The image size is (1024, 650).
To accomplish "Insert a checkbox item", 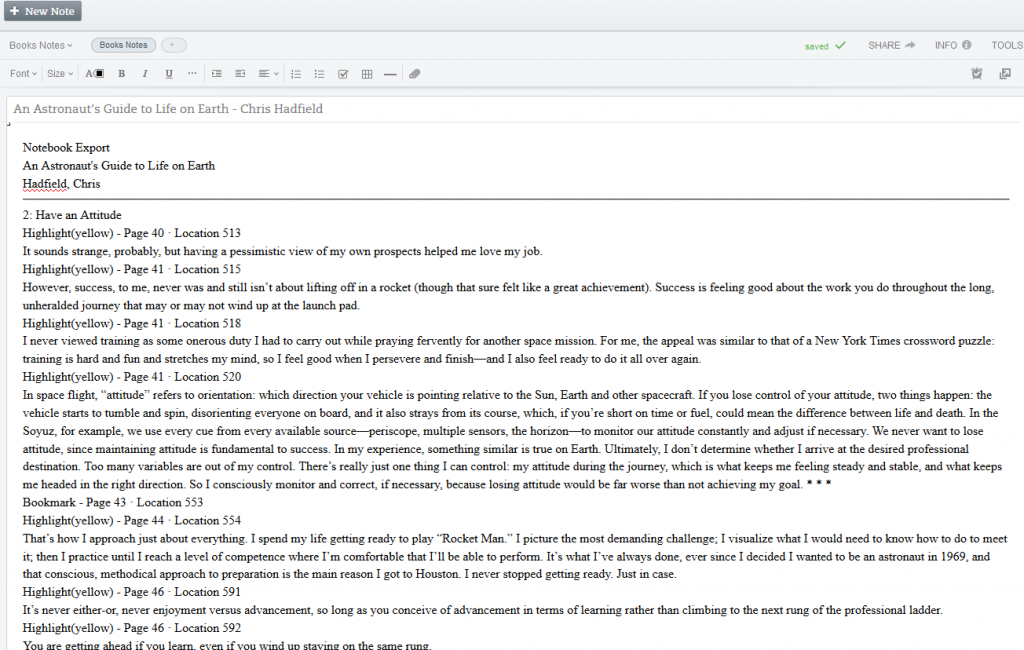I will [x=343, y=74].
